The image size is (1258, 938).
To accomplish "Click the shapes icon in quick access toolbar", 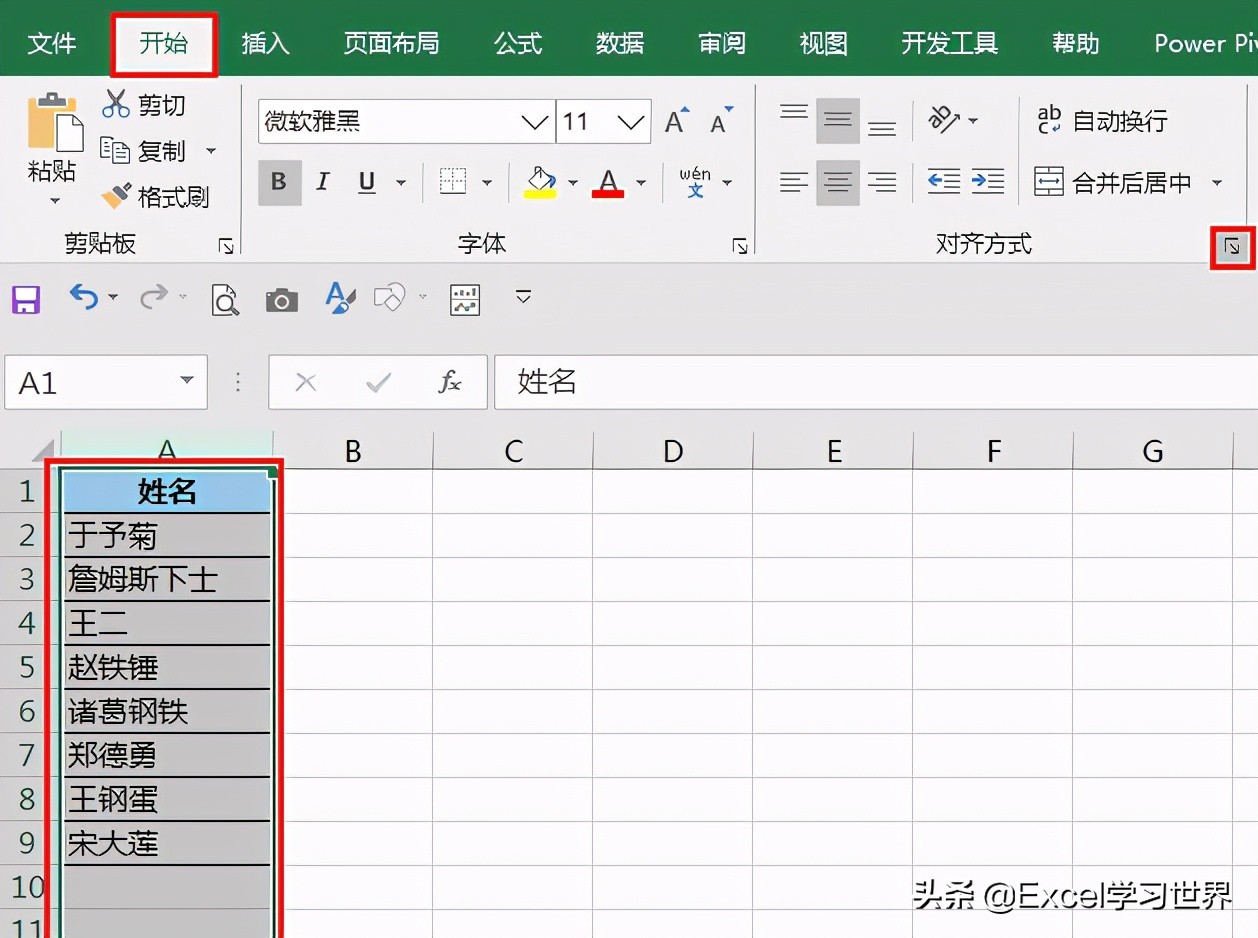I will pos(390,297).
